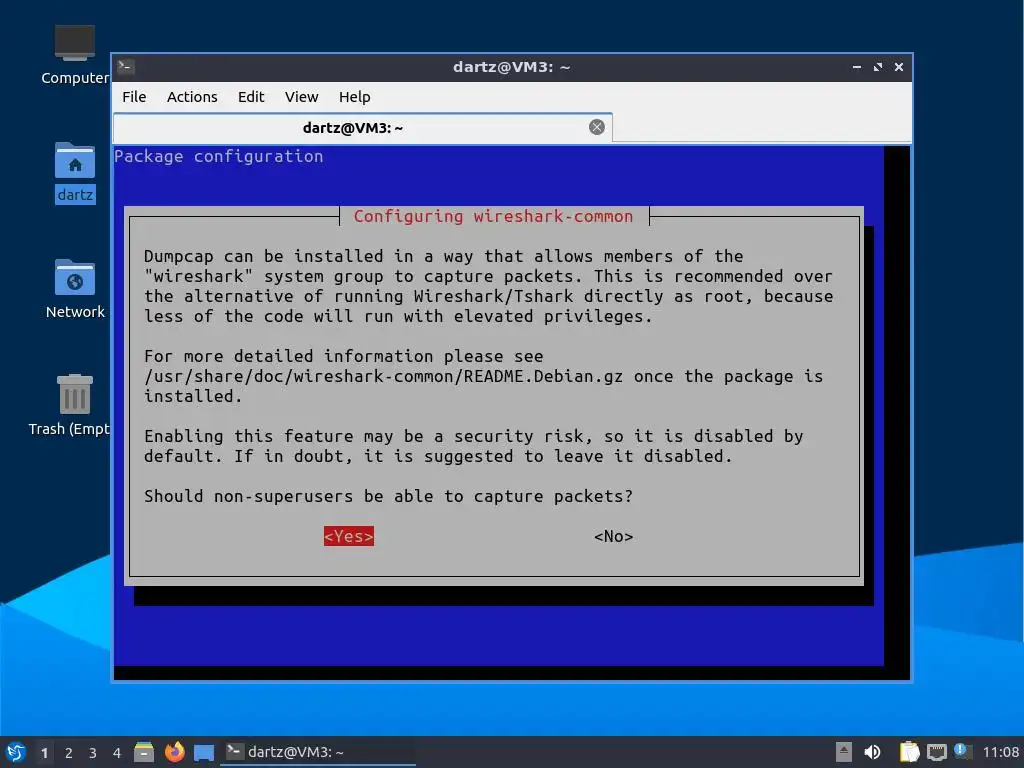Open the volume control tray icon
Viewport: 1024px width, 768px height.
tap(872, 752)
